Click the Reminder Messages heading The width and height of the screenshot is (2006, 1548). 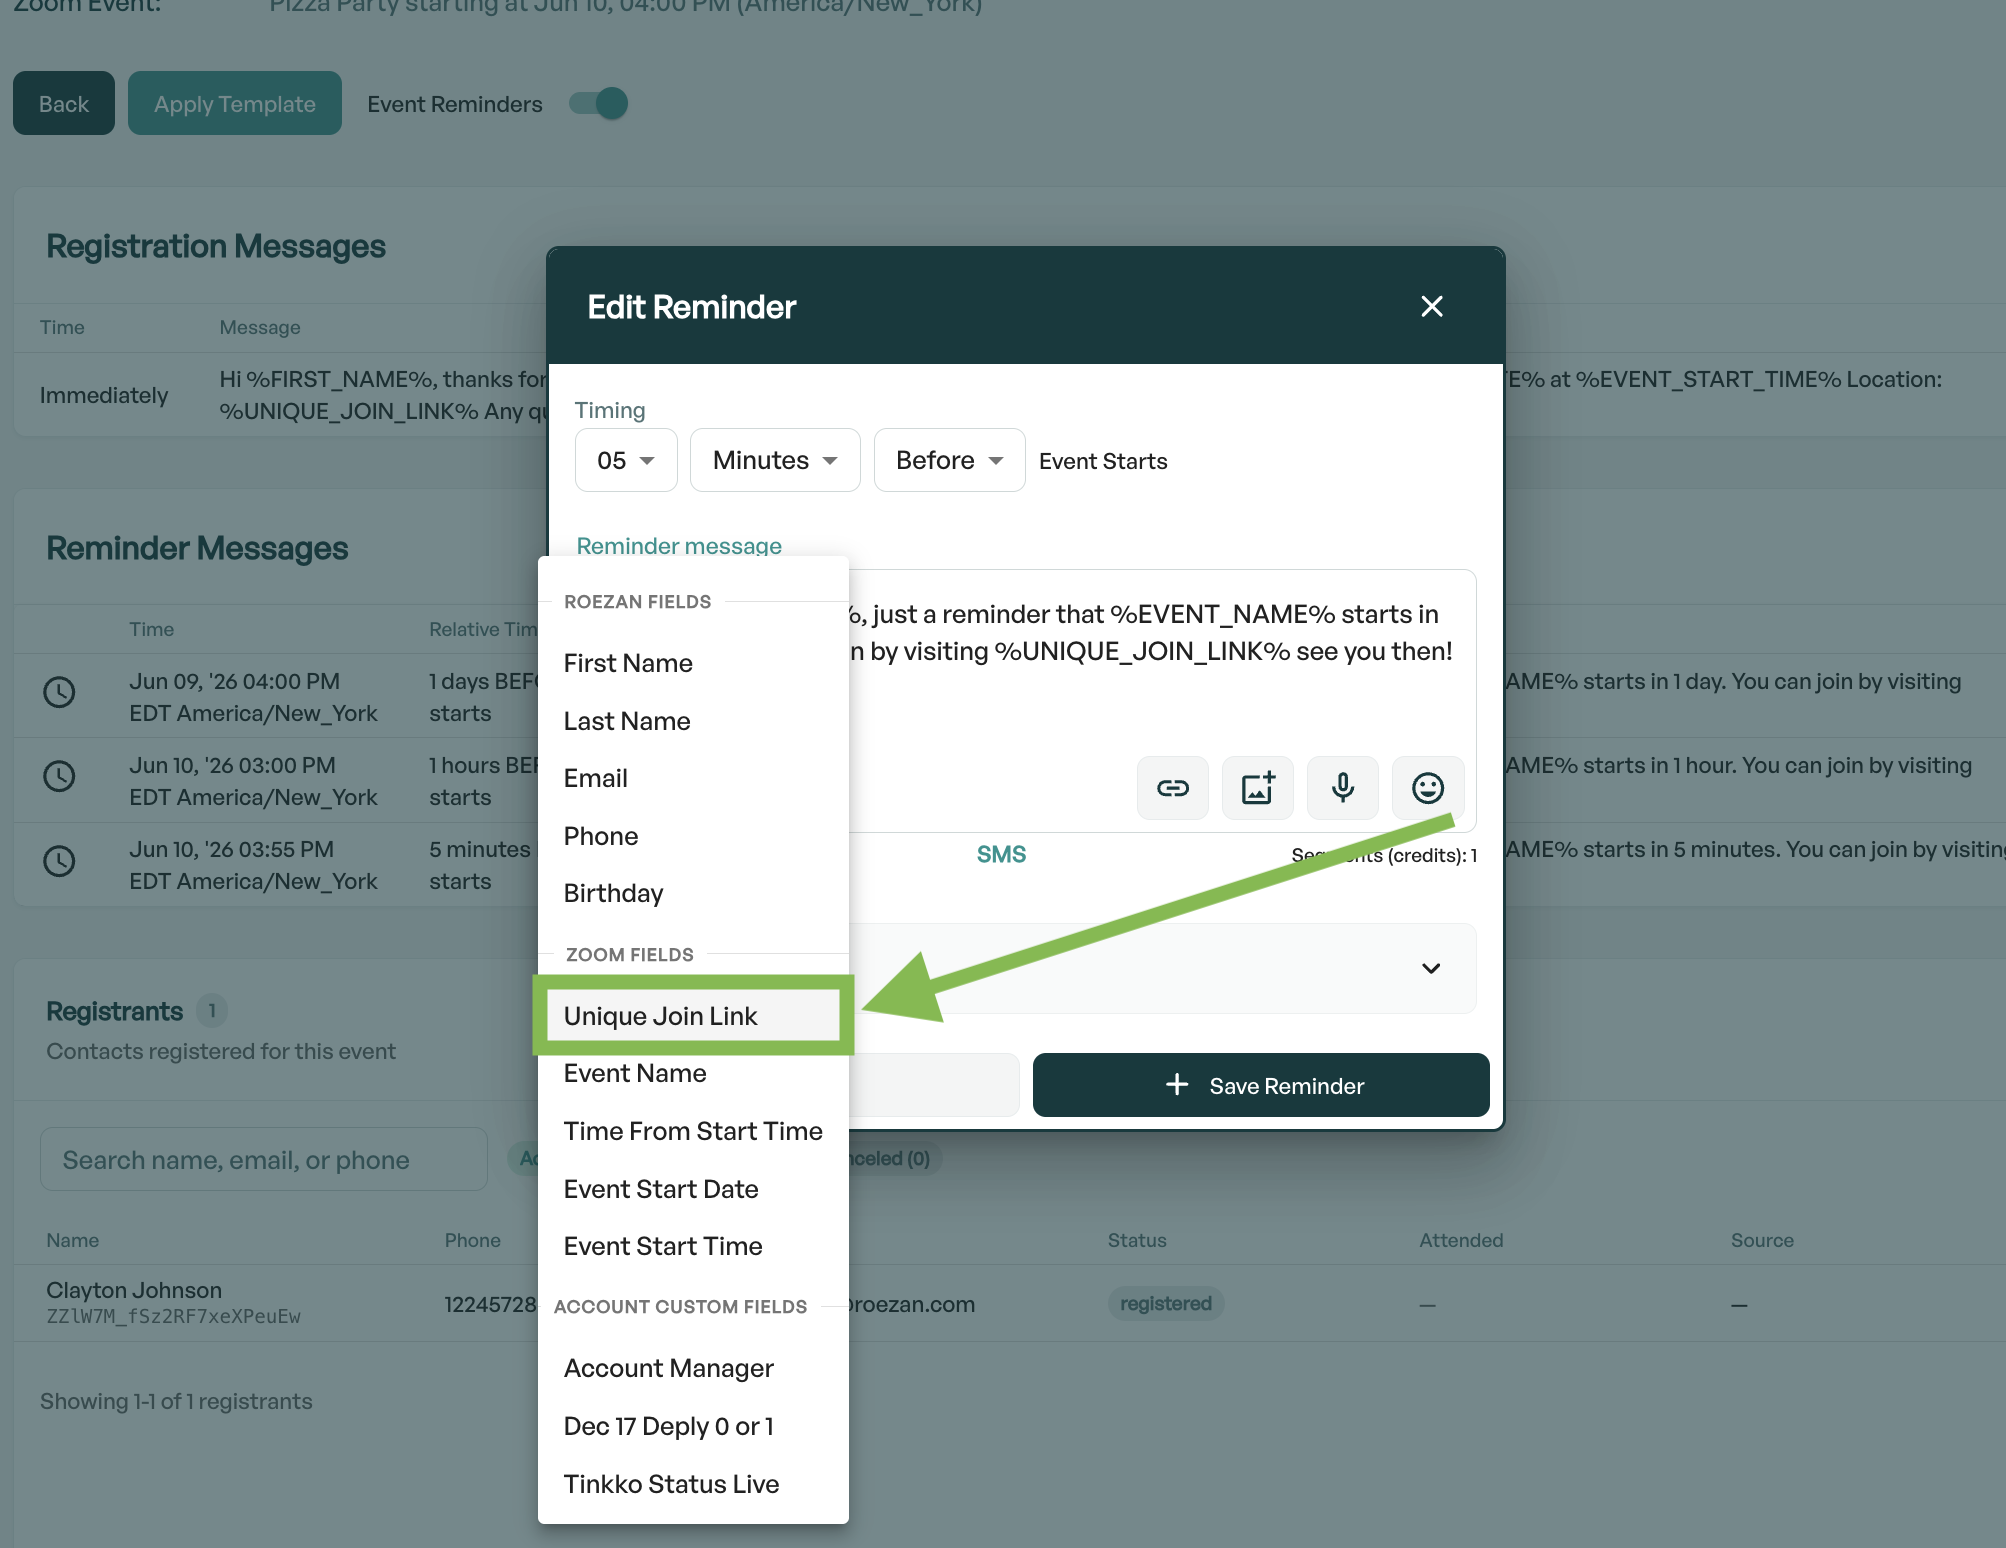point(197,548)
